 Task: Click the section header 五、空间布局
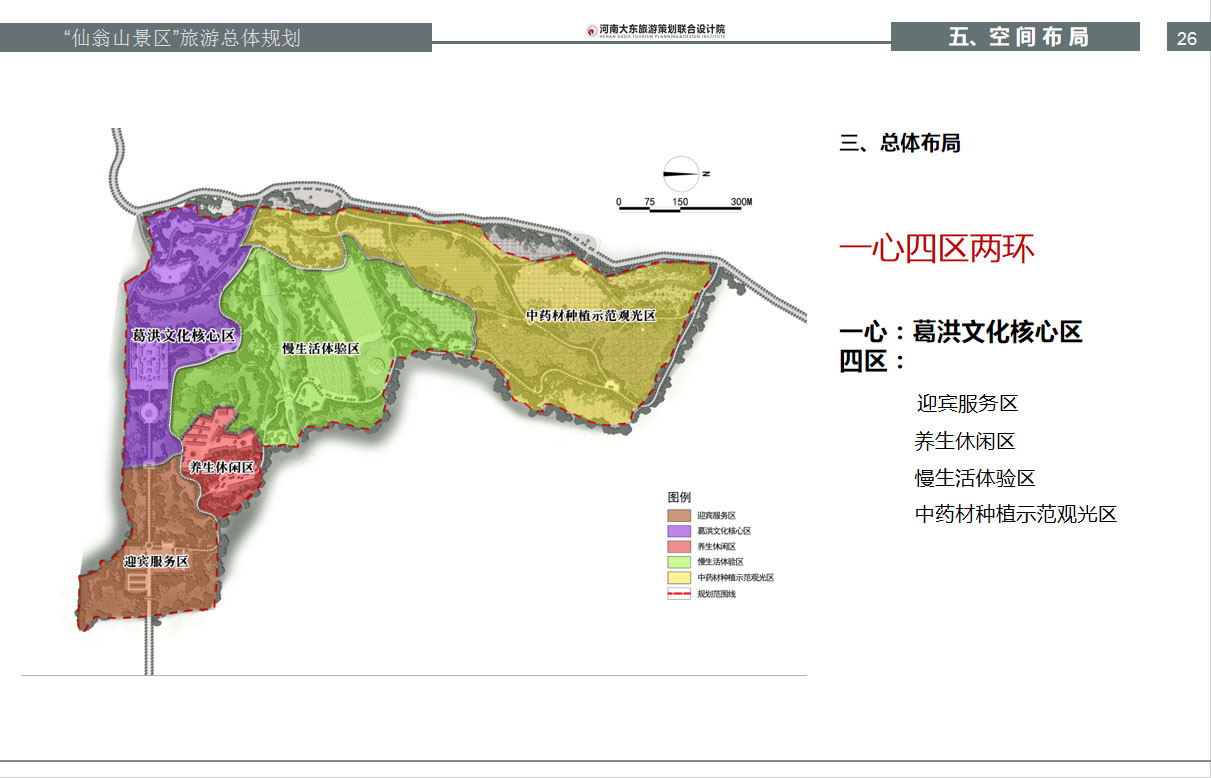click(x=1018, y=38)
